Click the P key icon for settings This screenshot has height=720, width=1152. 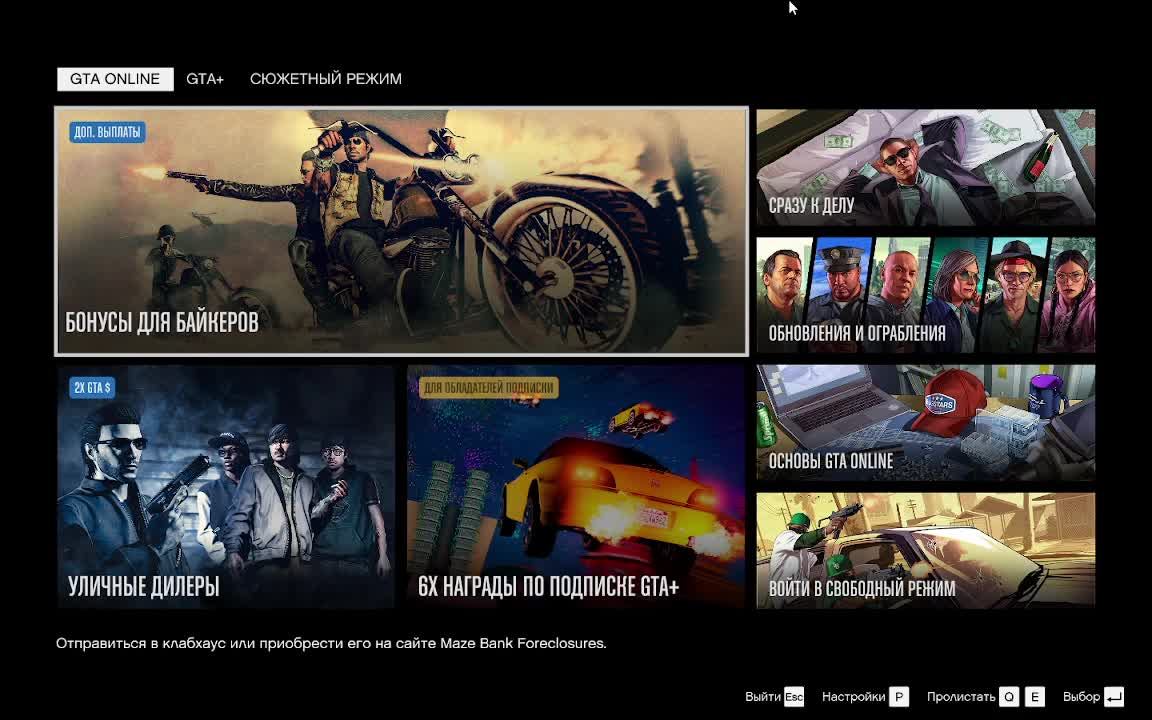point(899,696)
